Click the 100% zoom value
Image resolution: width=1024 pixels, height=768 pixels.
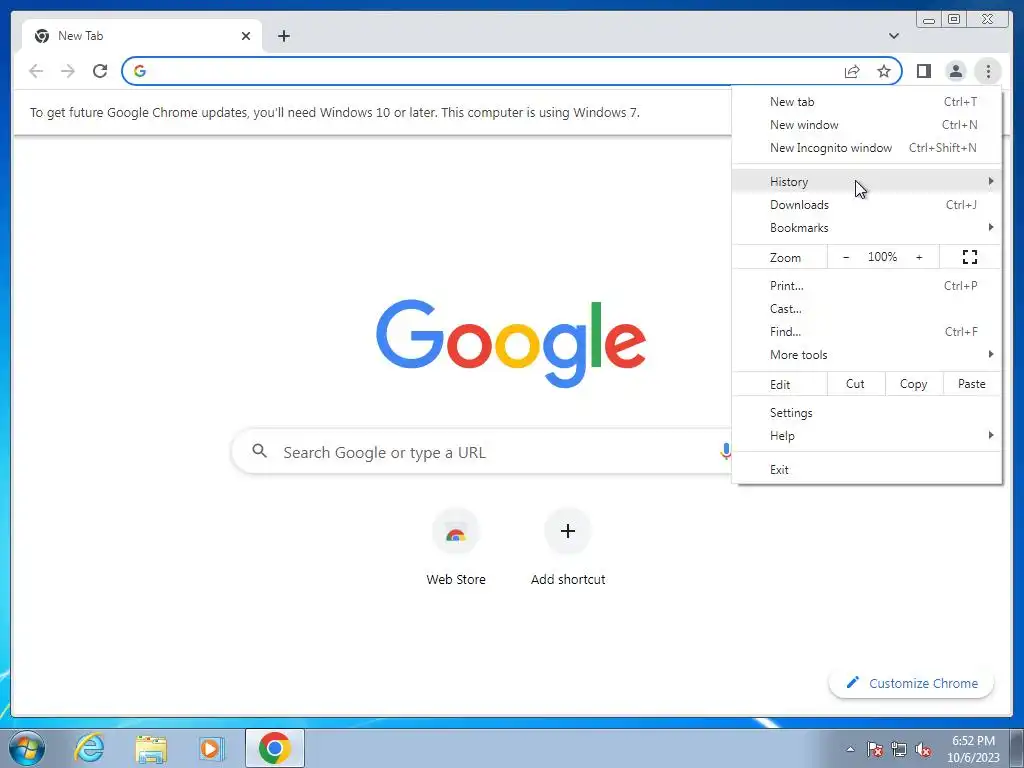[x=882, y=257]
